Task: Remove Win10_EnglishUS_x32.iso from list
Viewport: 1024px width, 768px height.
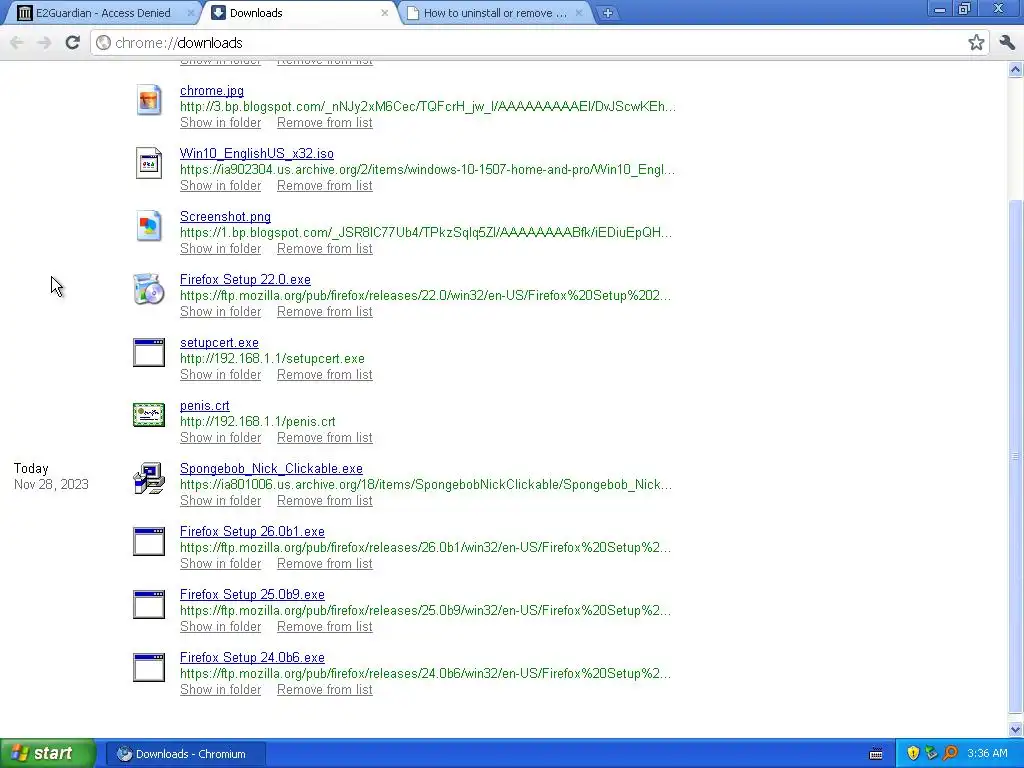Action: pyautogui.click(x=325, y=185)
